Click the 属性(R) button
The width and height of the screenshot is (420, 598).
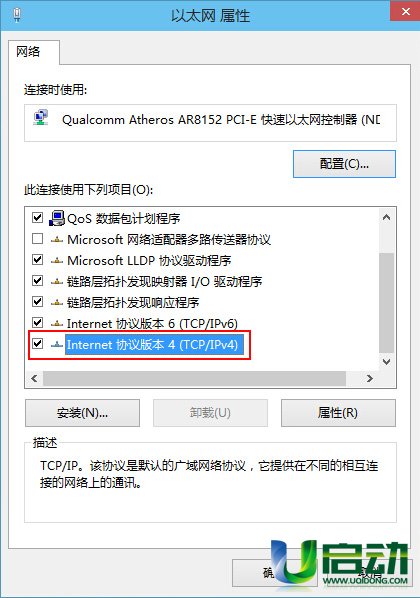click(338, 413)
